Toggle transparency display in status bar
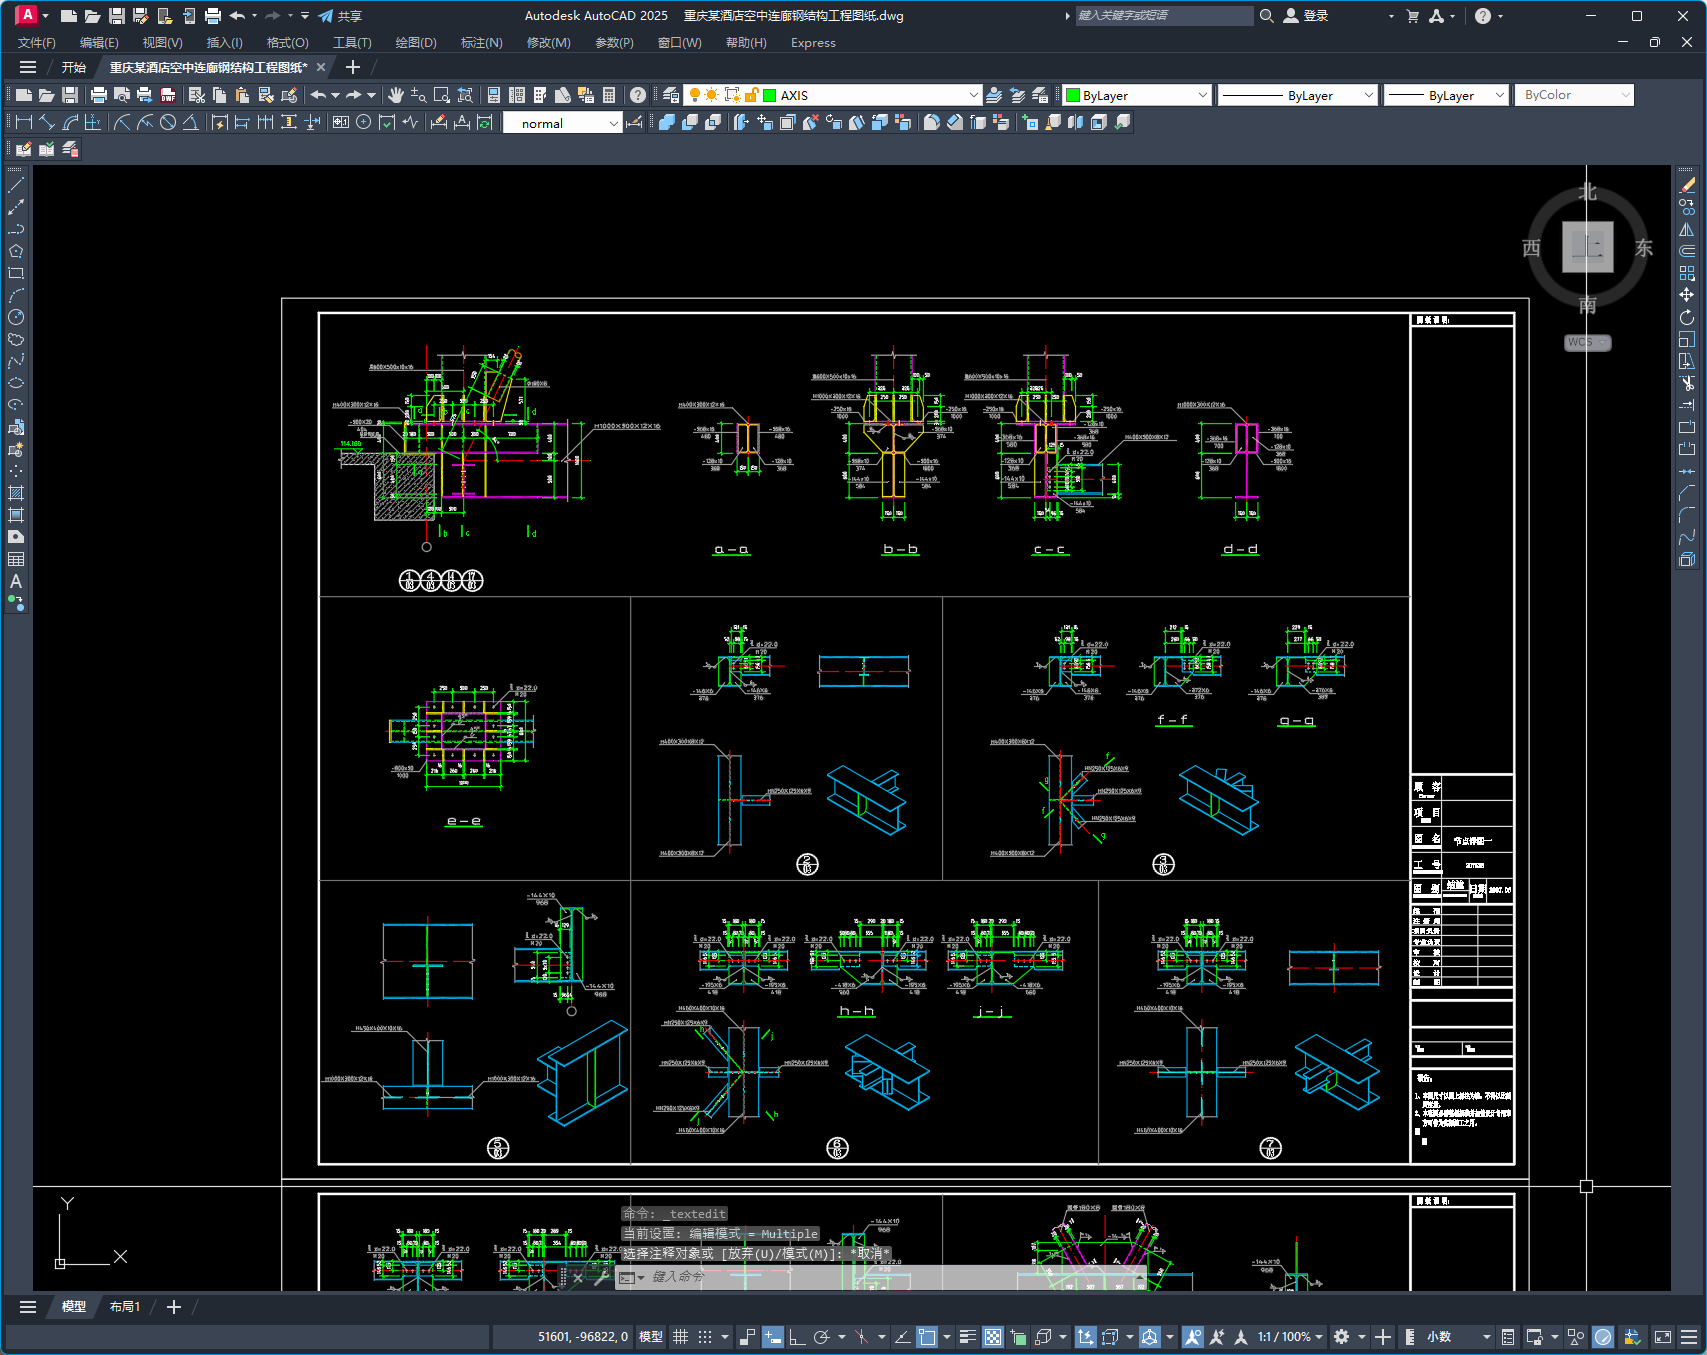1707x1355 pixels. [993, 1337]
